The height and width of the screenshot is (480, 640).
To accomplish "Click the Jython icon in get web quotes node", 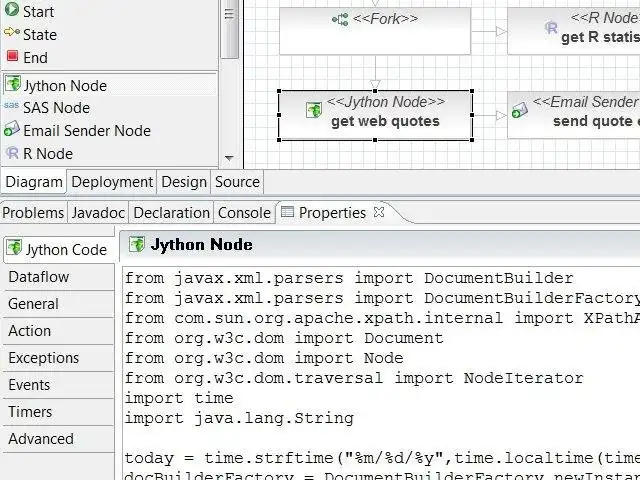I will click(313, 110).
